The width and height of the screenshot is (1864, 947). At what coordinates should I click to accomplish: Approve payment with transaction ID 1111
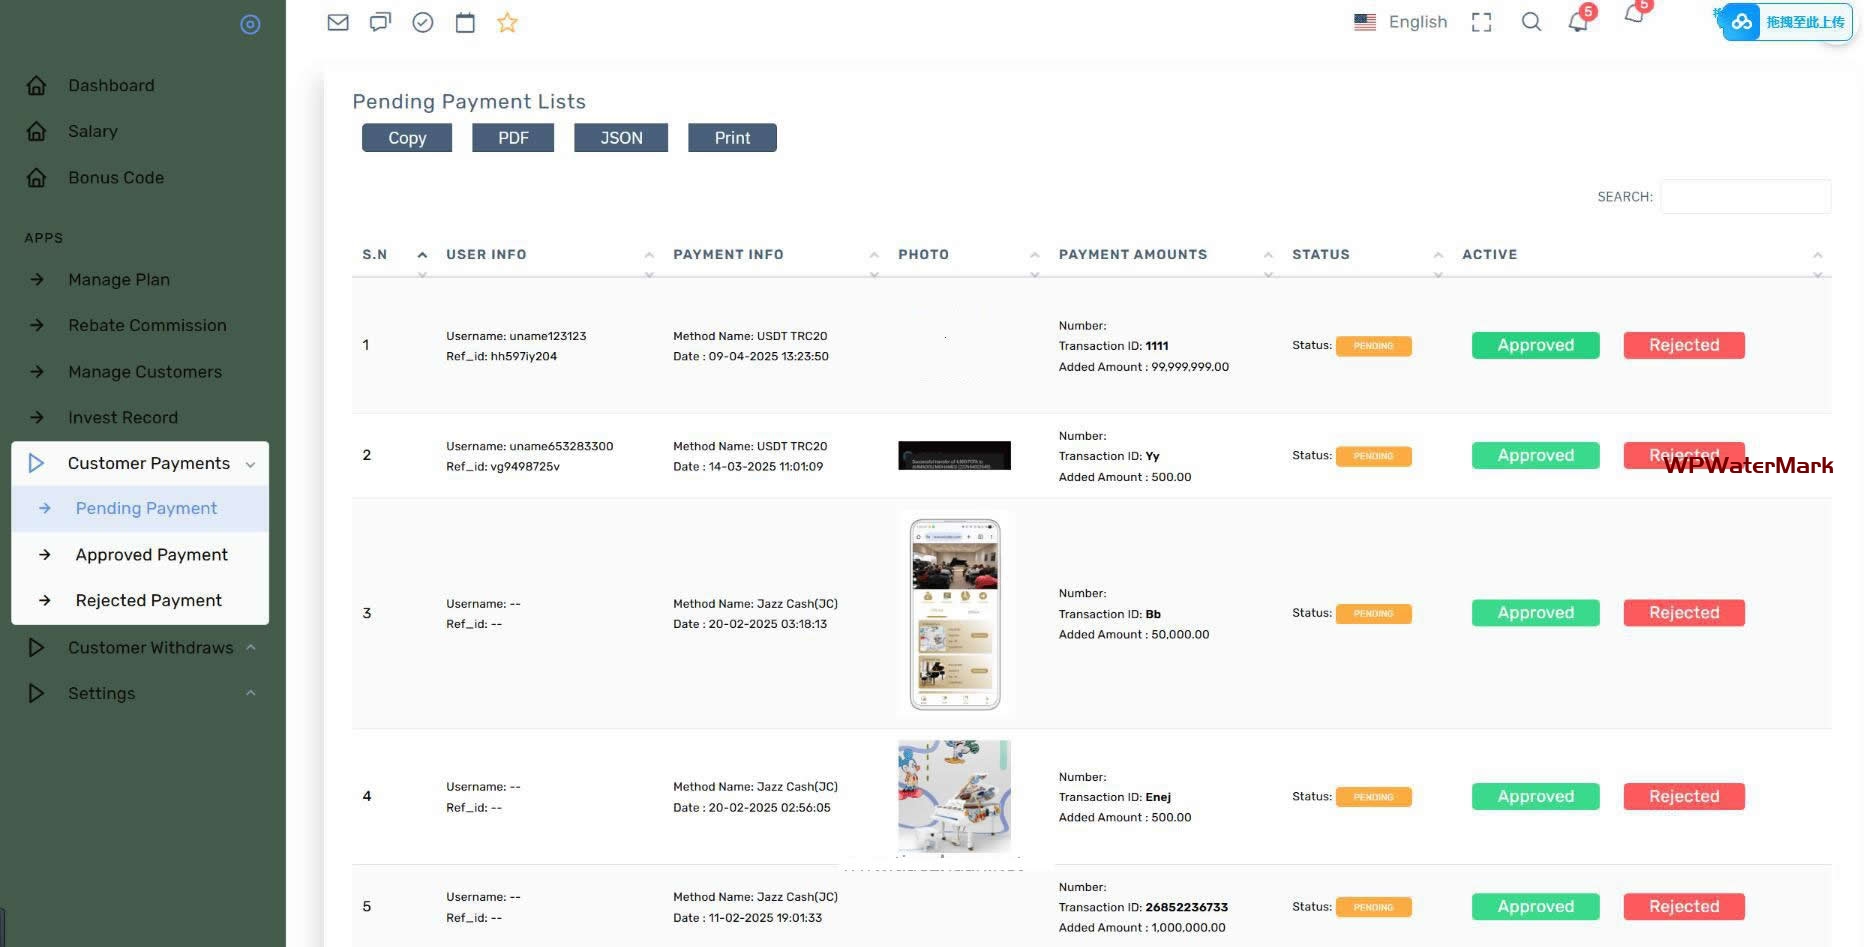click(x=1535, y=345)
